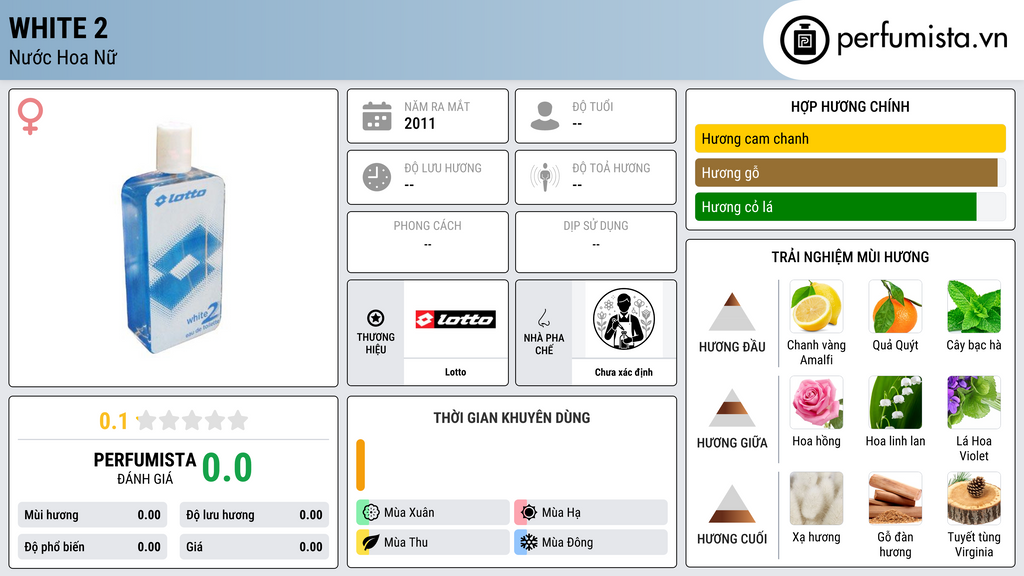Screen dimensions: 1024x576
Task: Click the person icon beside Độ tuổi
Action: 545,116
